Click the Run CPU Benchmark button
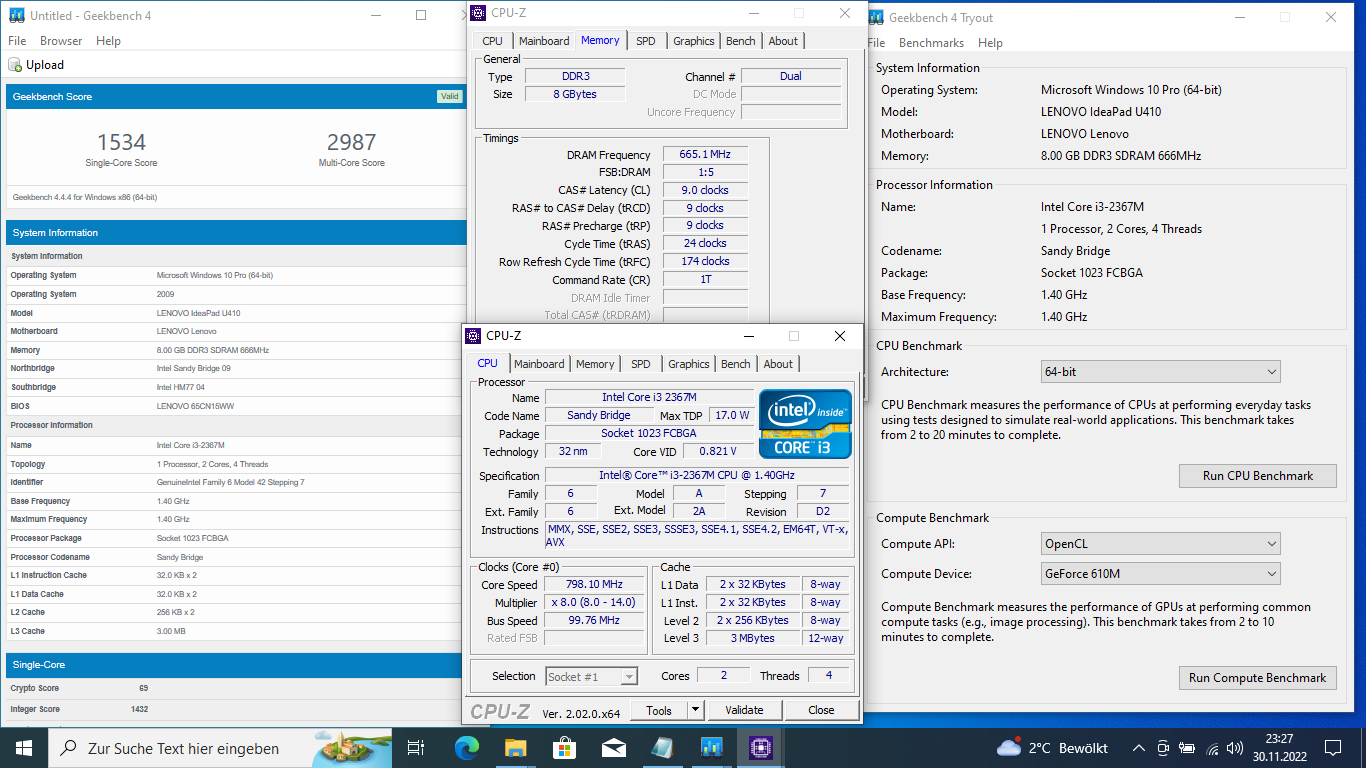The image size is (1366, 768). (x=1258, y=476)
